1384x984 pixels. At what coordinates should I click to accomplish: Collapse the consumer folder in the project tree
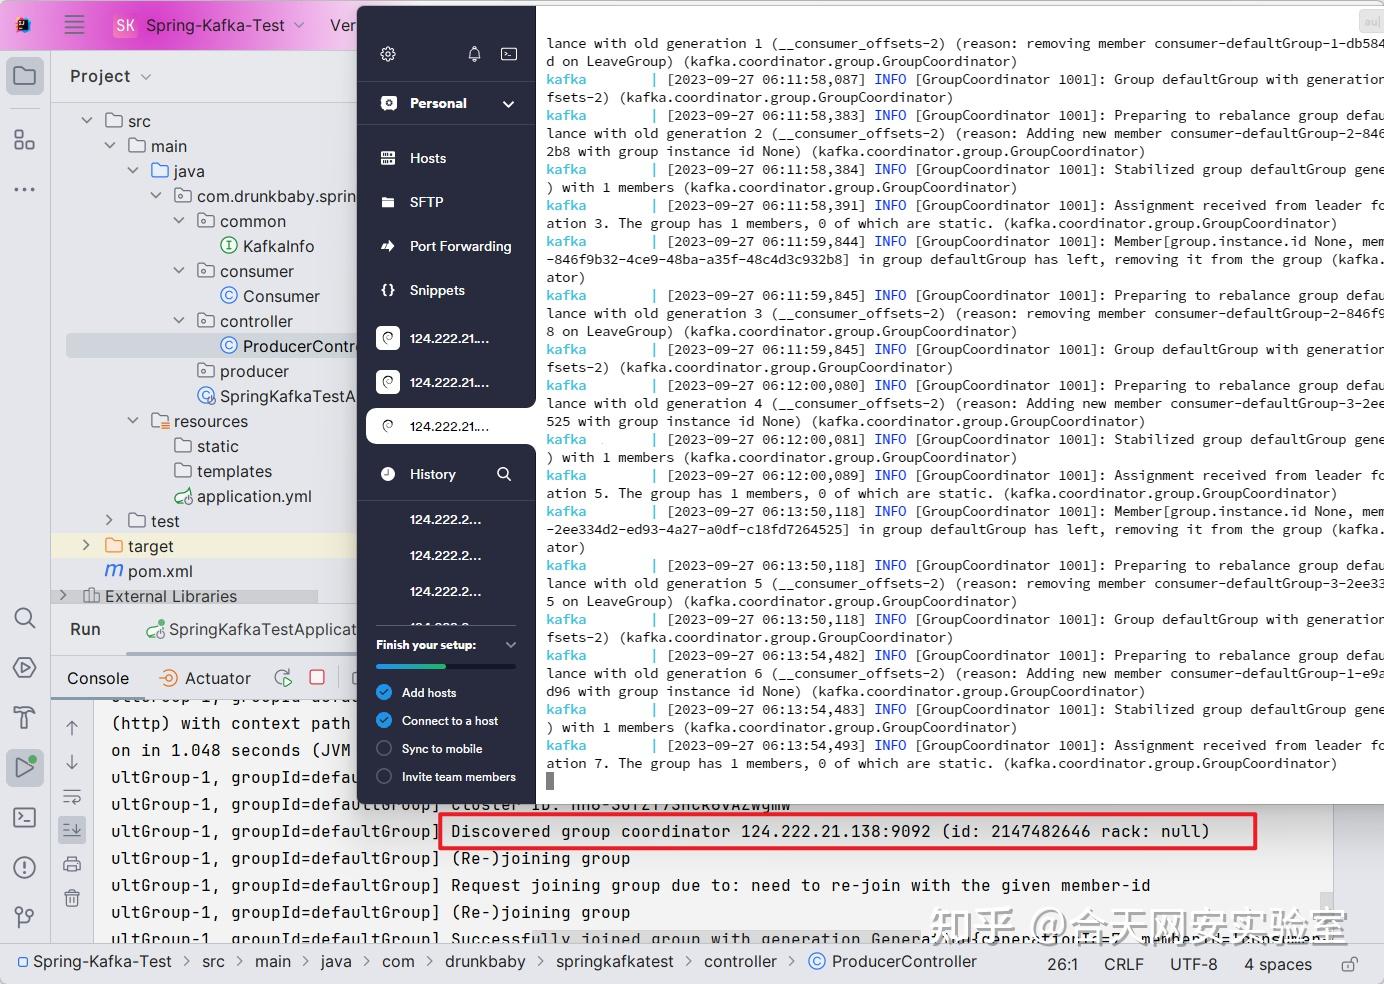point(179,270)
